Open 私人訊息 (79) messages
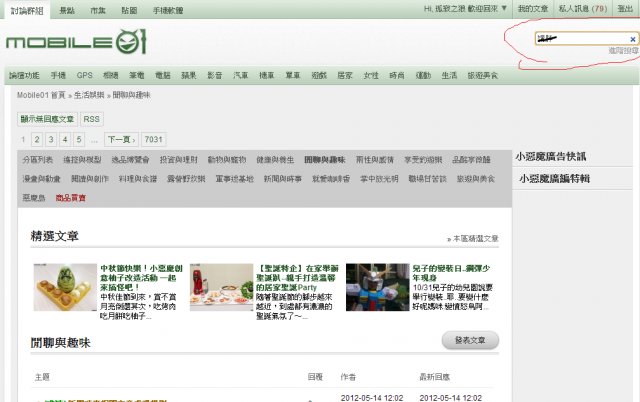 582,9
